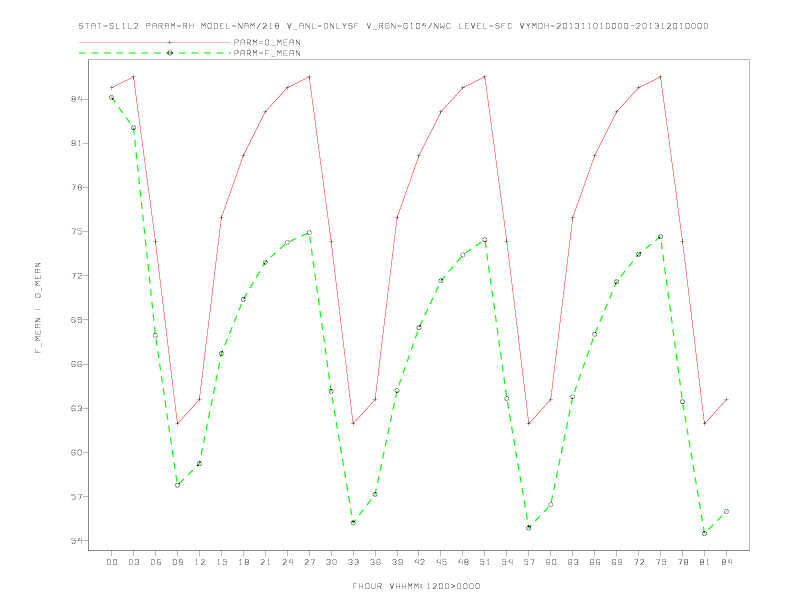Click the FHOUR VHHMM:1200>0000 x-axis title

(416, 586)
